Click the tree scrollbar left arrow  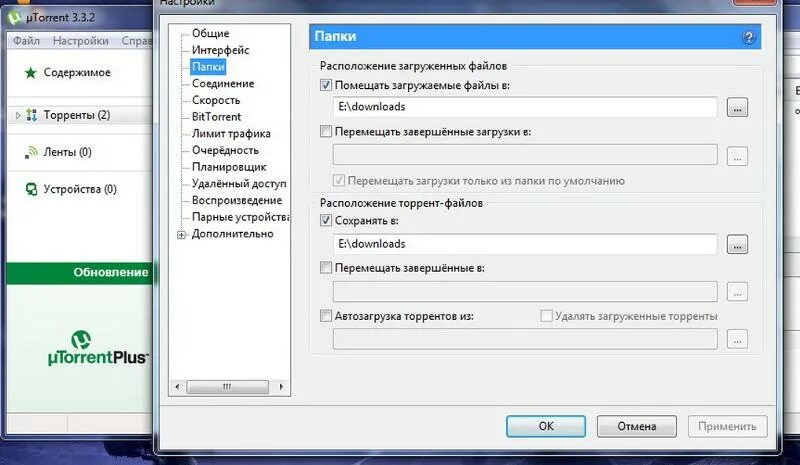click(x=177, y=387)
